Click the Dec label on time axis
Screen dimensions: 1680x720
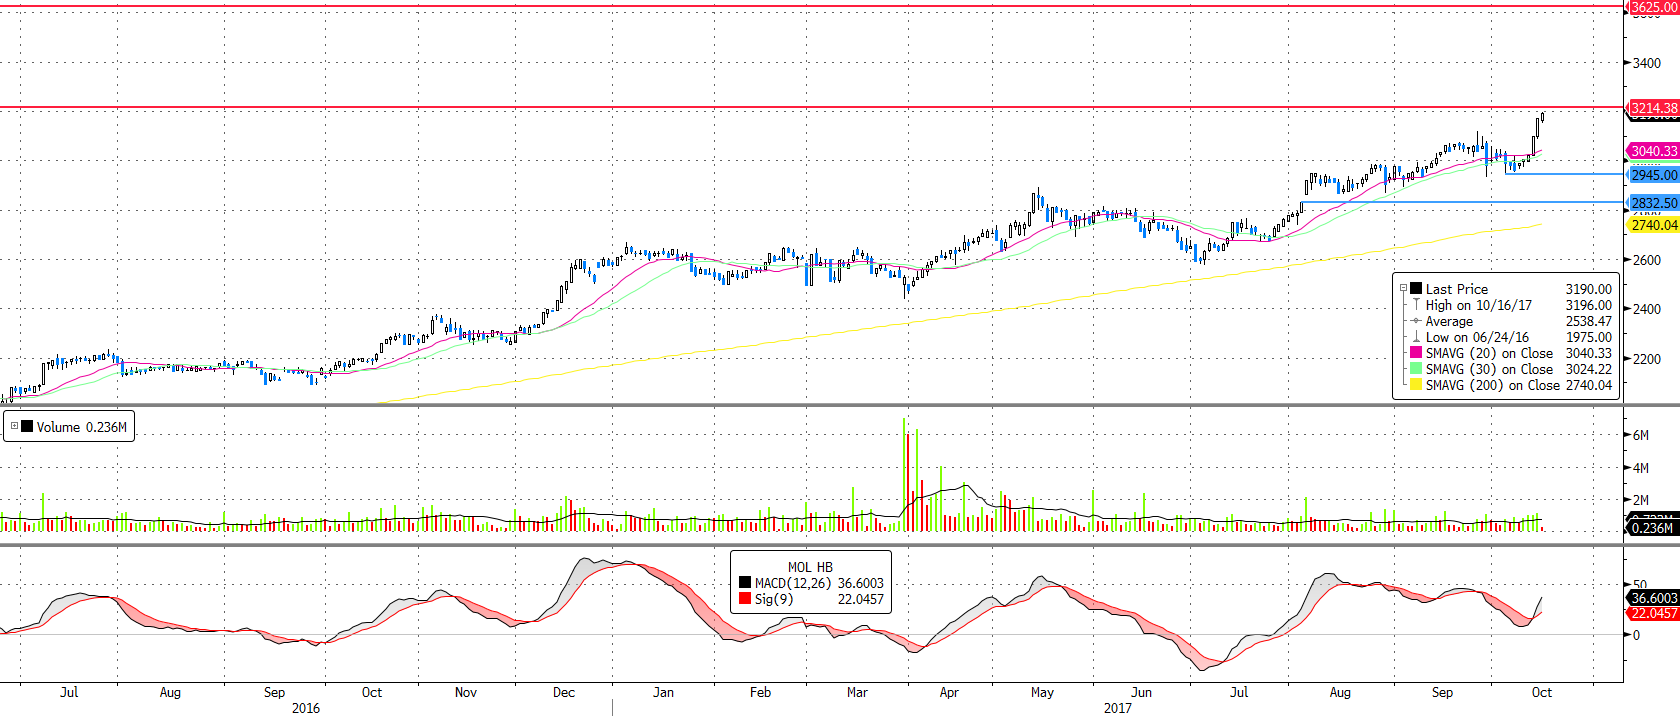click(564, 692)
